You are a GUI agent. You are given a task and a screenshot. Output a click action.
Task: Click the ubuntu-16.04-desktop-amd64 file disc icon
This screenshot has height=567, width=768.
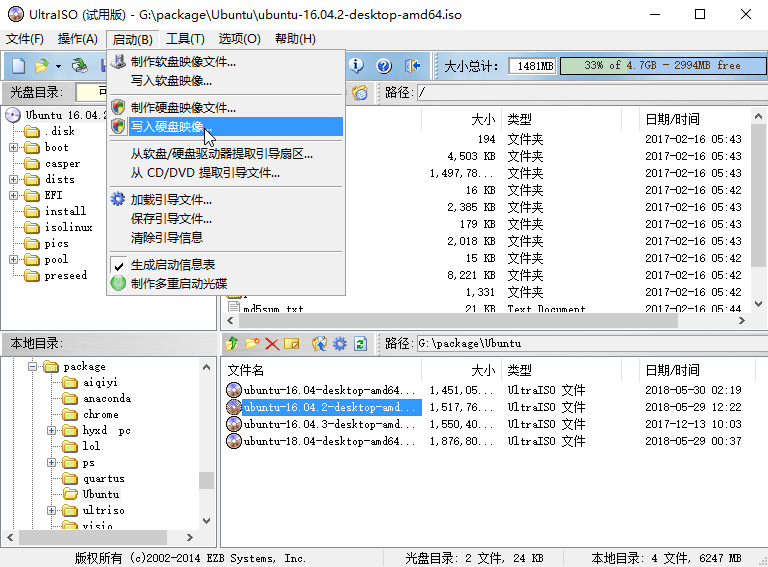234,390
